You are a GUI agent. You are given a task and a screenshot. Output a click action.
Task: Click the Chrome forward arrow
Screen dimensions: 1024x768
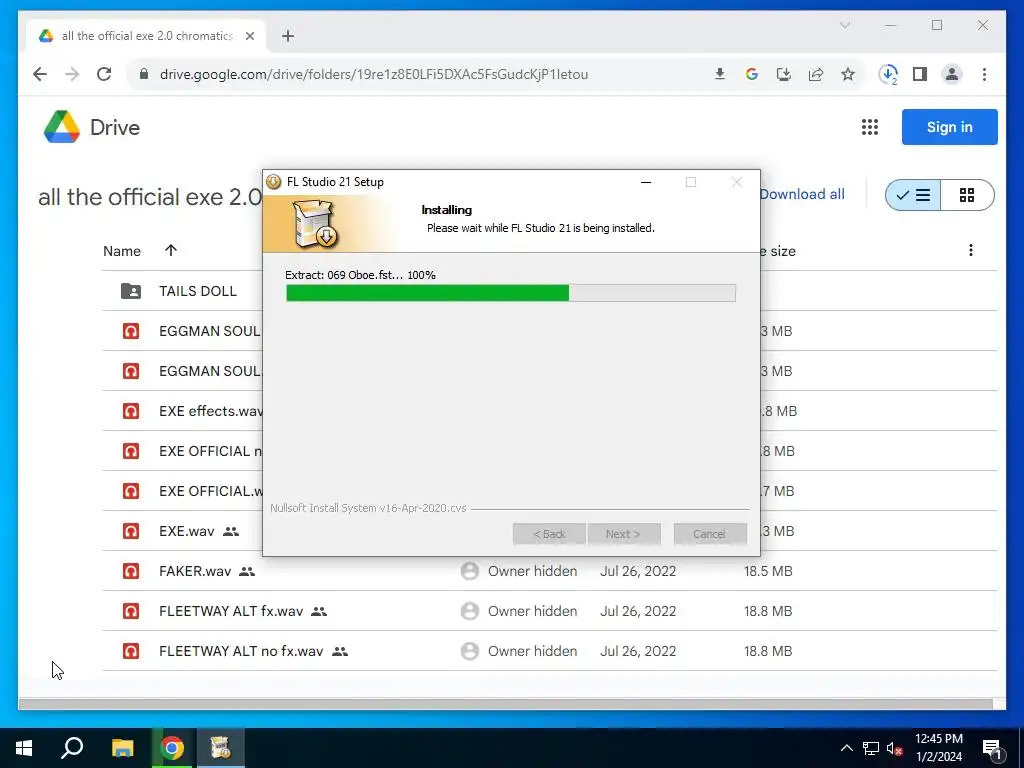pos(72,74)
